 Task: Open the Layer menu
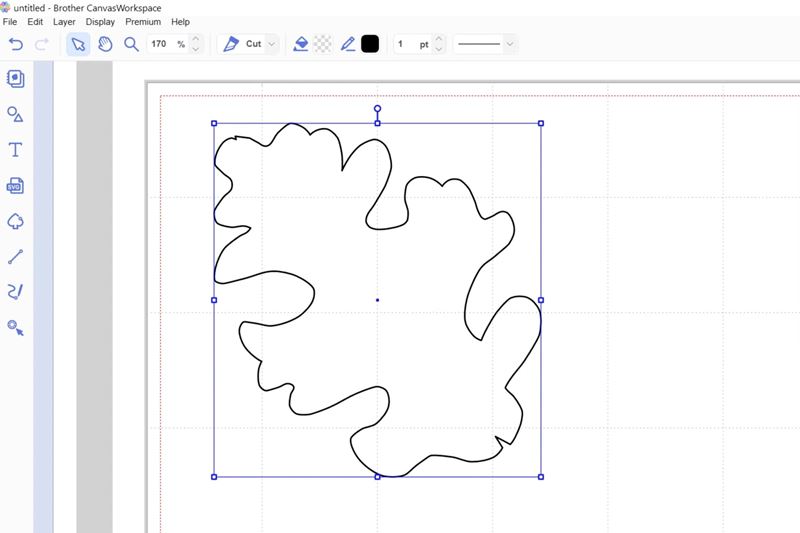[64, 21]
